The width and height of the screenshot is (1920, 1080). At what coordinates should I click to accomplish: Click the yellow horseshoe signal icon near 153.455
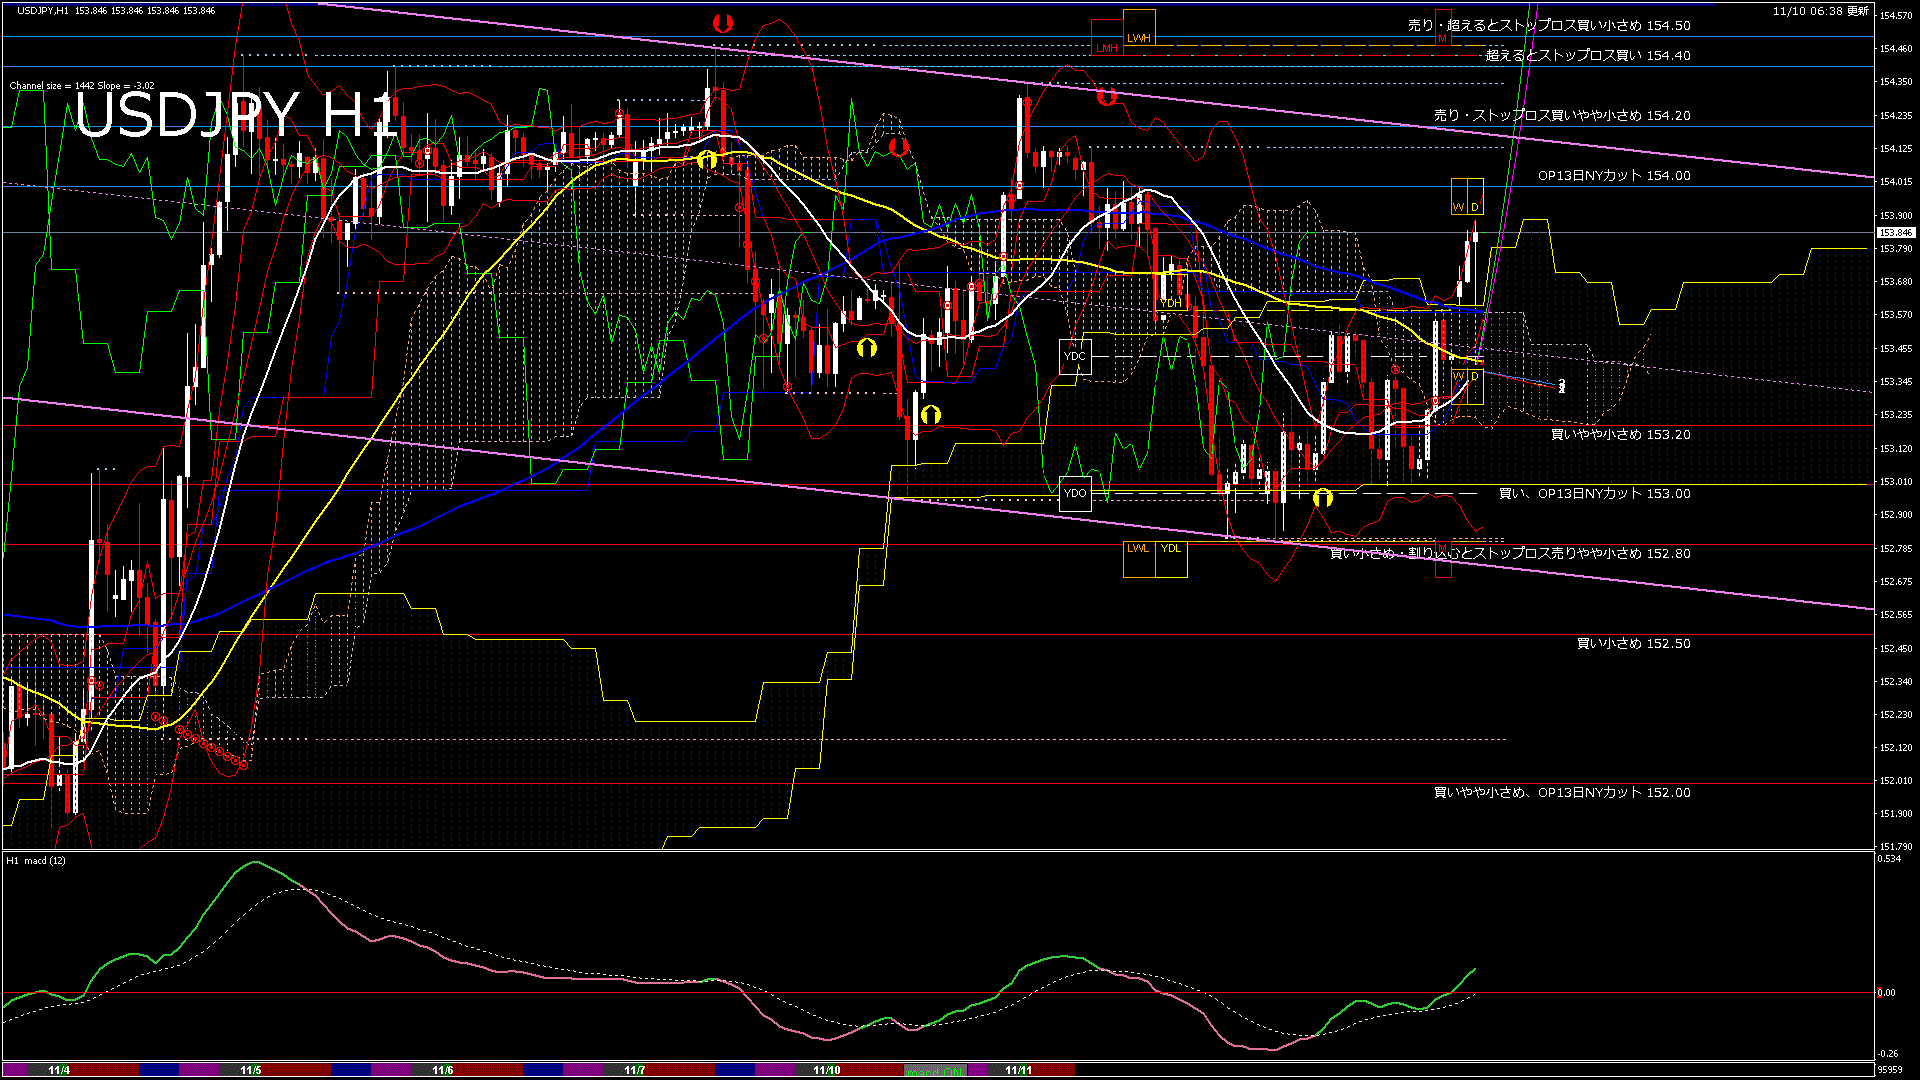[x=866, y=348]
